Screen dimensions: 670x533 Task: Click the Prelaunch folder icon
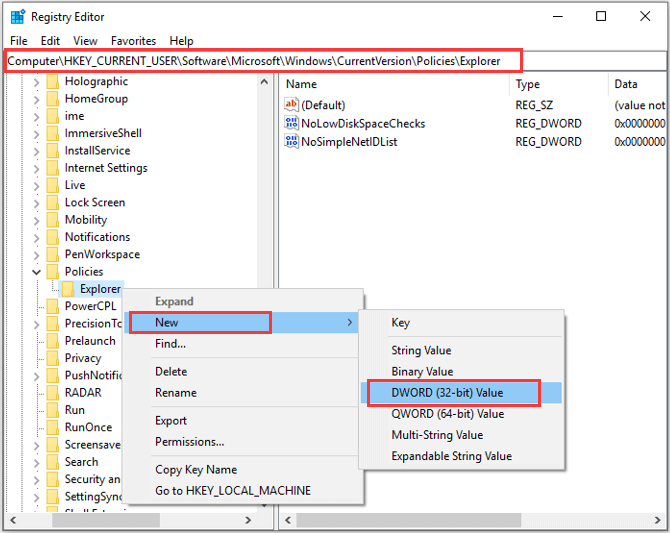[x=53, y=341]
